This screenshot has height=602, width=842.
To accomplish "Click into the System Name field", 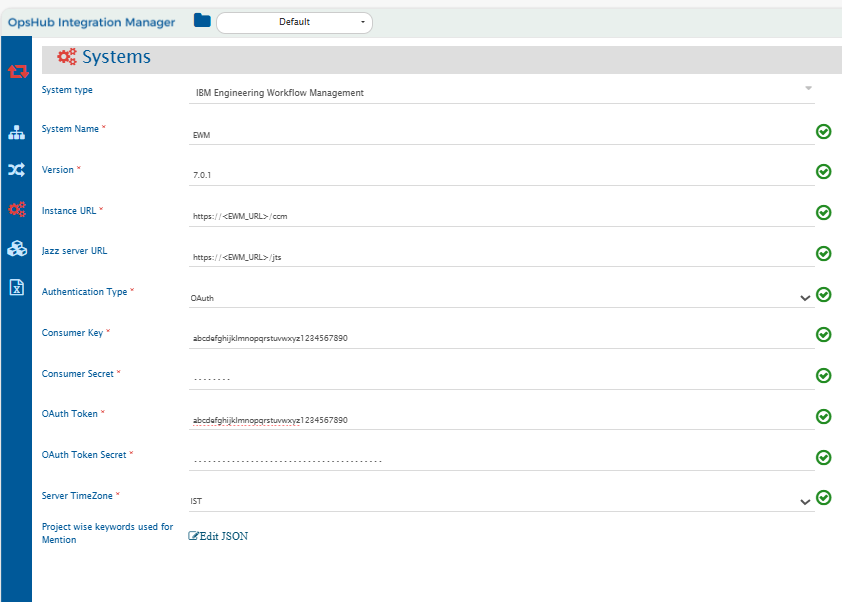I will (x=500, y=134).
